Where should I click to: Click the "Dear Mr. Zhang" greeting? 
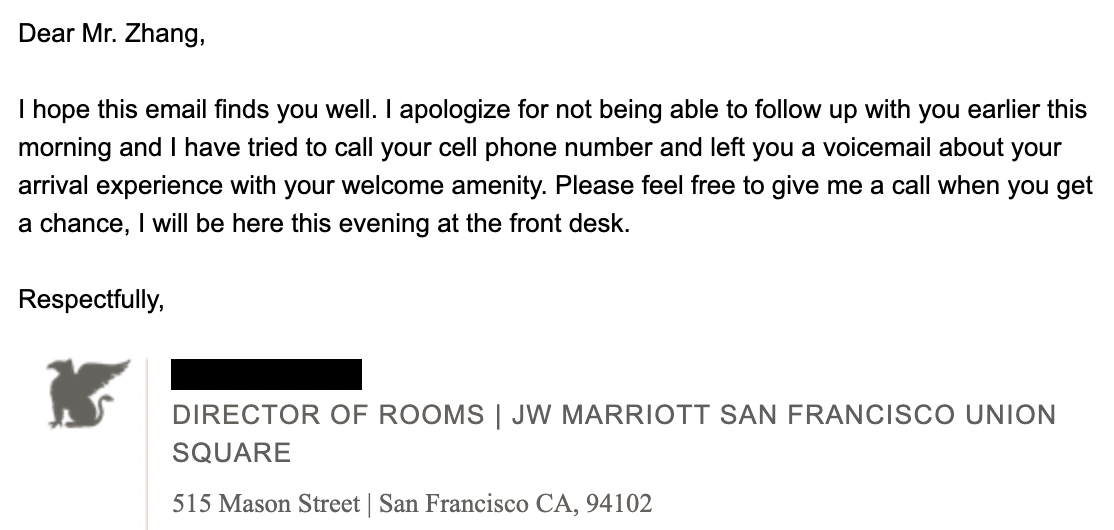coord(111,34)
